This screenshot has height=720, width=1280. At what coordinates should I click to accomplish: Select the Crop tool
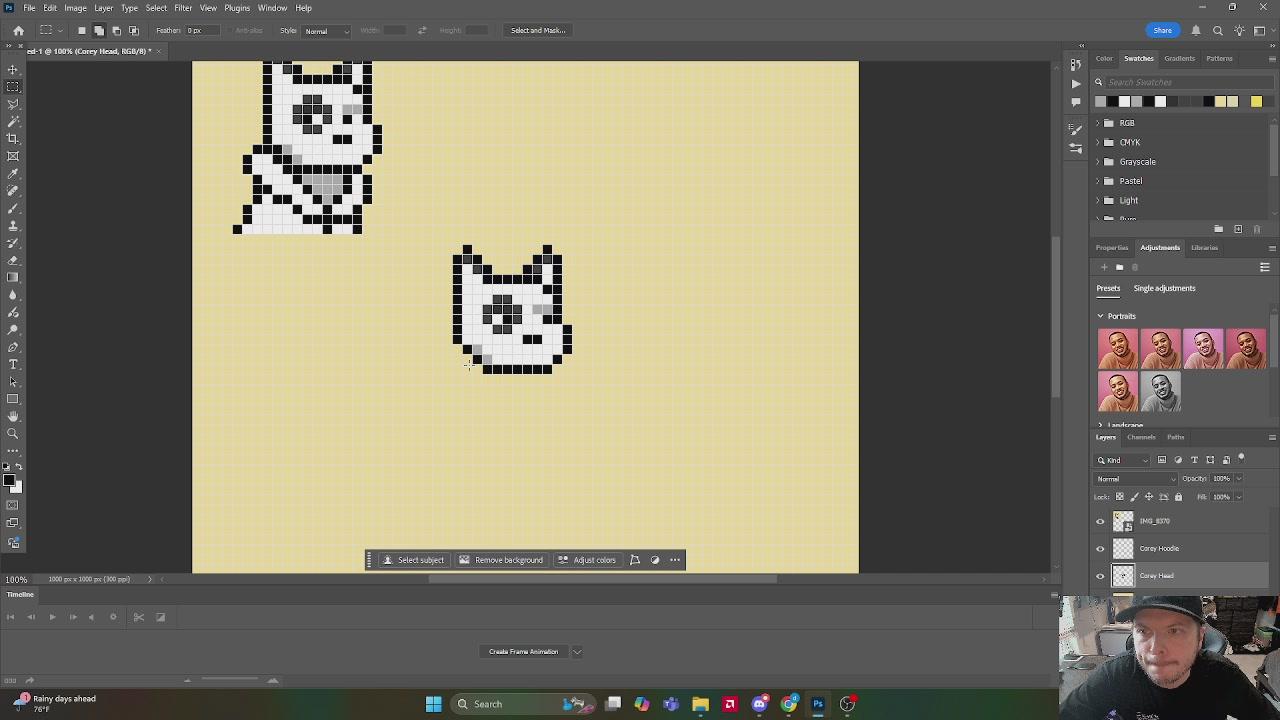click(13, 138)
